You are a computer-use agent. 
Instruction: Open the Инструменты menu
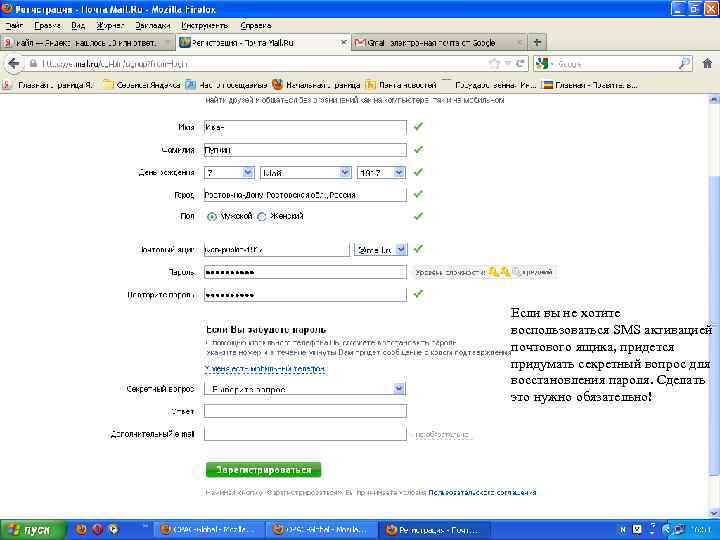pos(205,26)
